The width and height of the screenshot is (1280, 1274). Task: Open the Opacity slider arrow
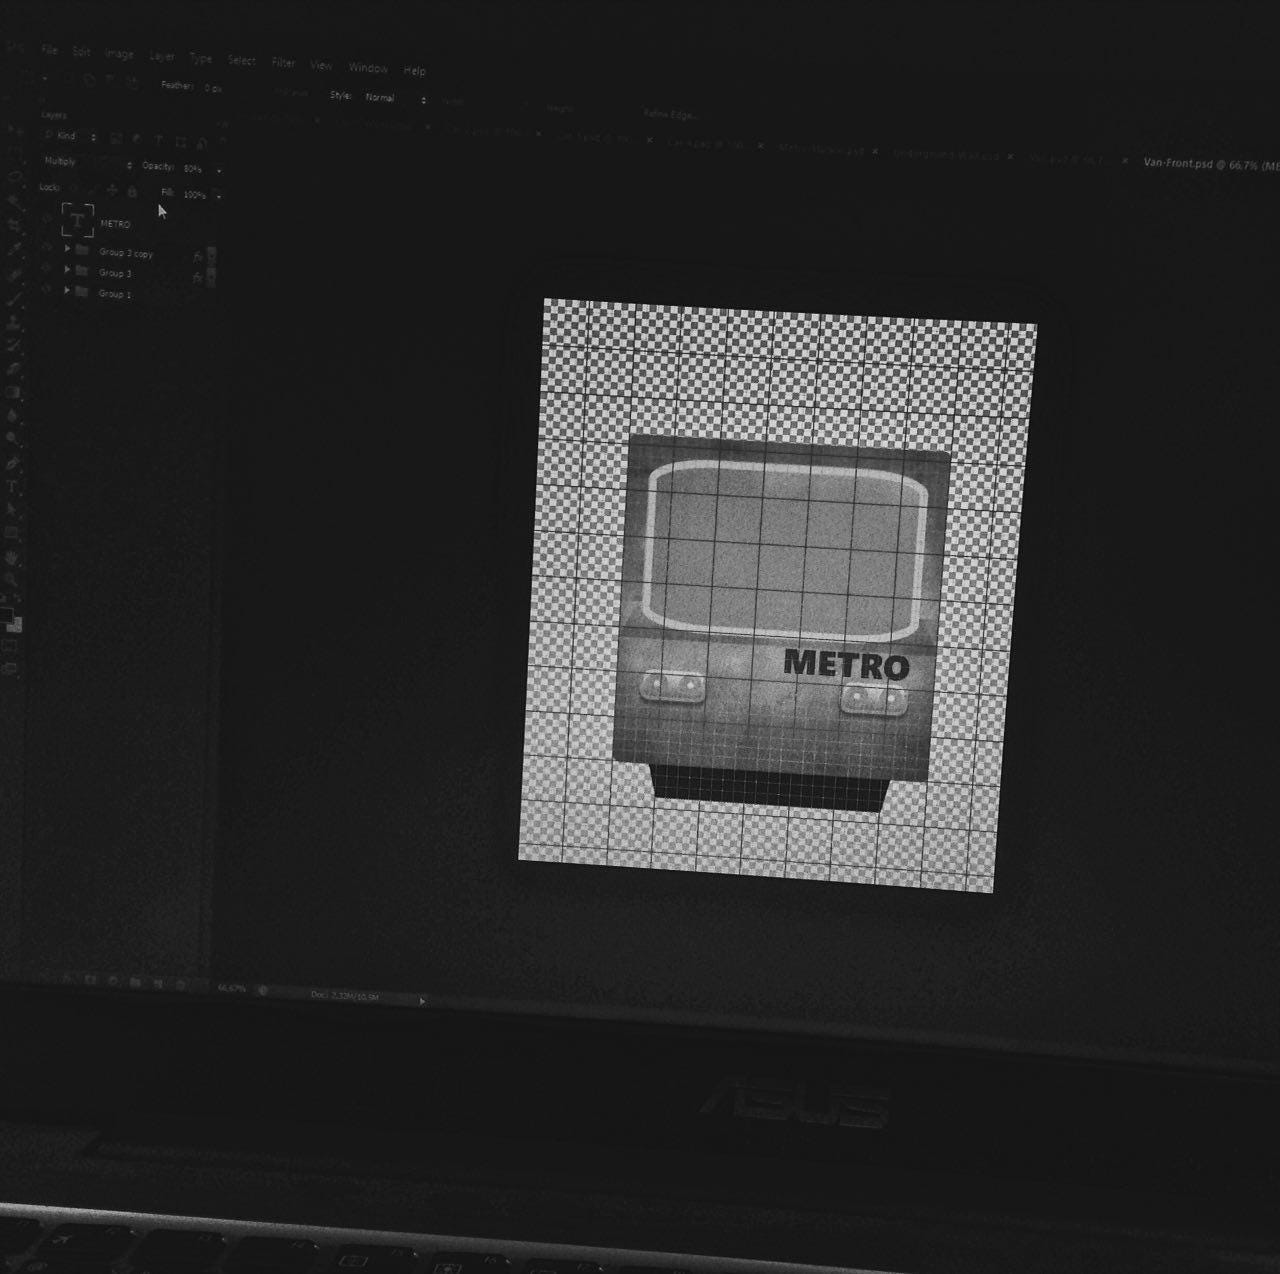click(219, 171)
